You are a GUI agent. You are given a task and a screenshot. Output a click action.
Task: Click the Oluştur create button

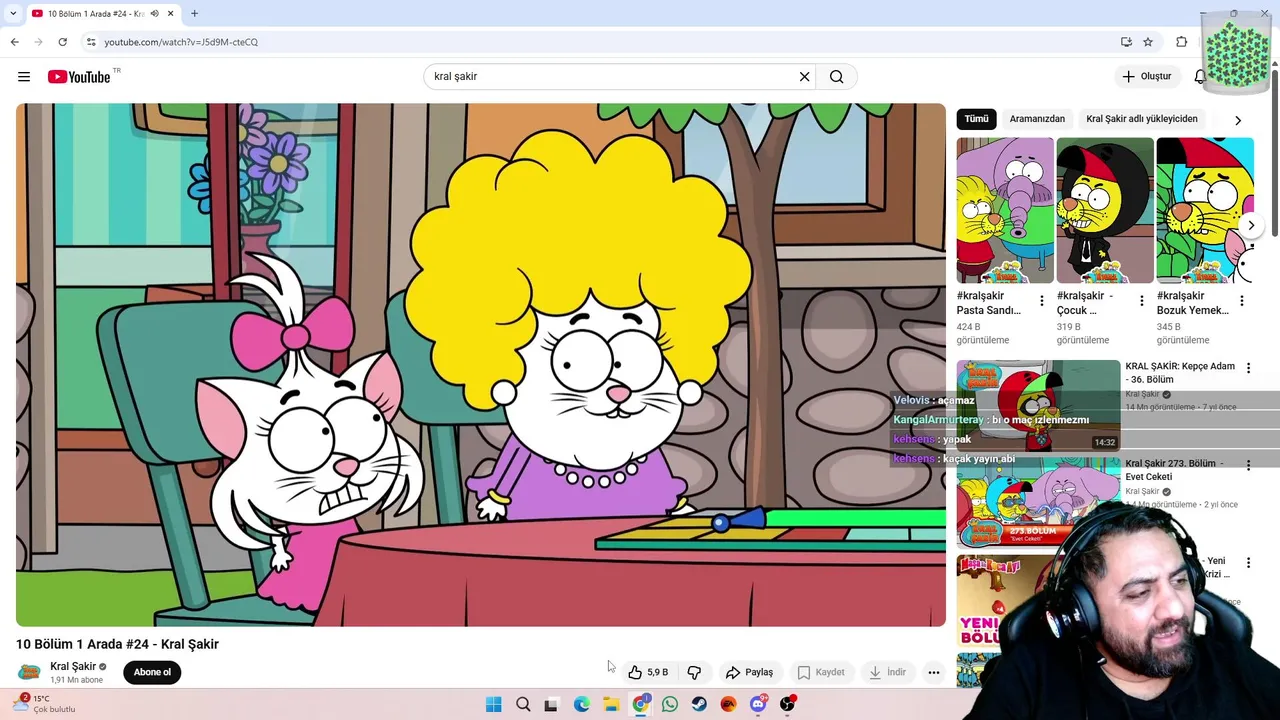(1146, 77)
